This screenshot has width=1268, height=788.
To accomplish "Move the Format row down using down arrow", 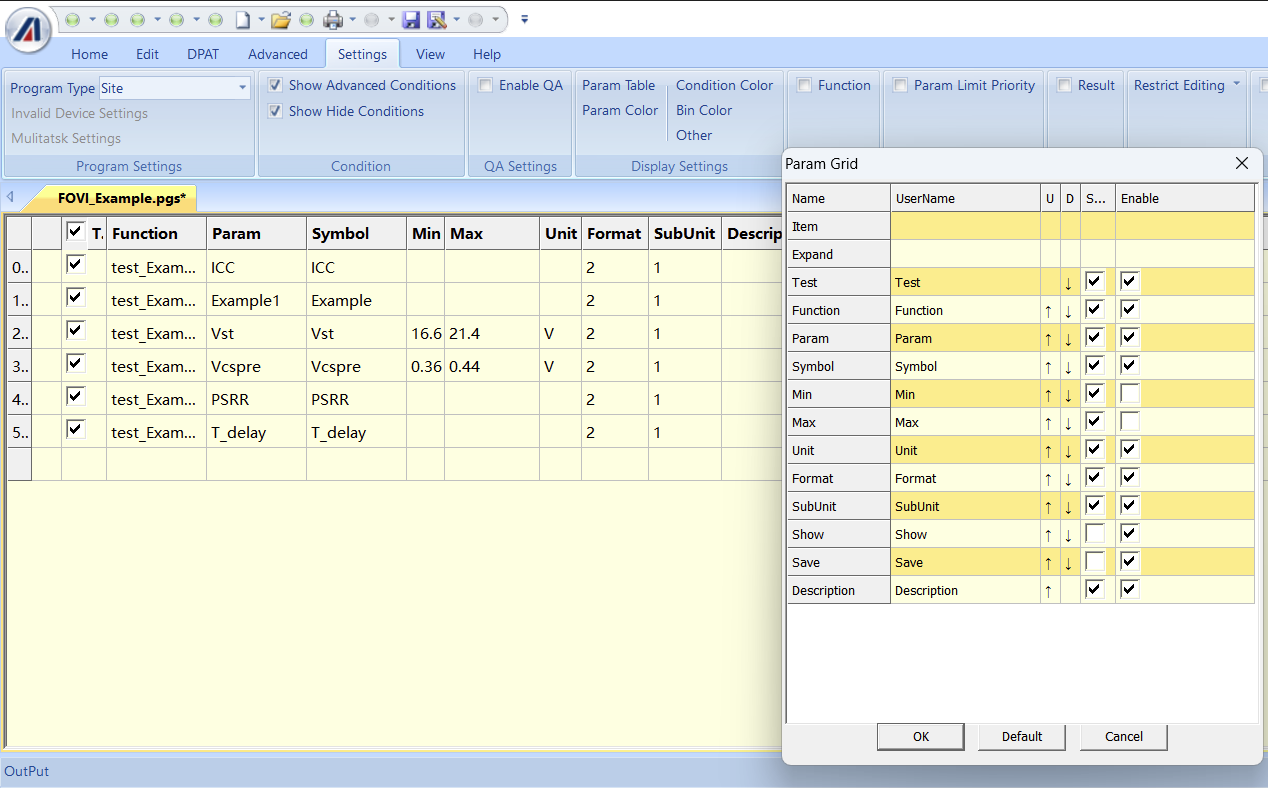I will coord(1068,479).
